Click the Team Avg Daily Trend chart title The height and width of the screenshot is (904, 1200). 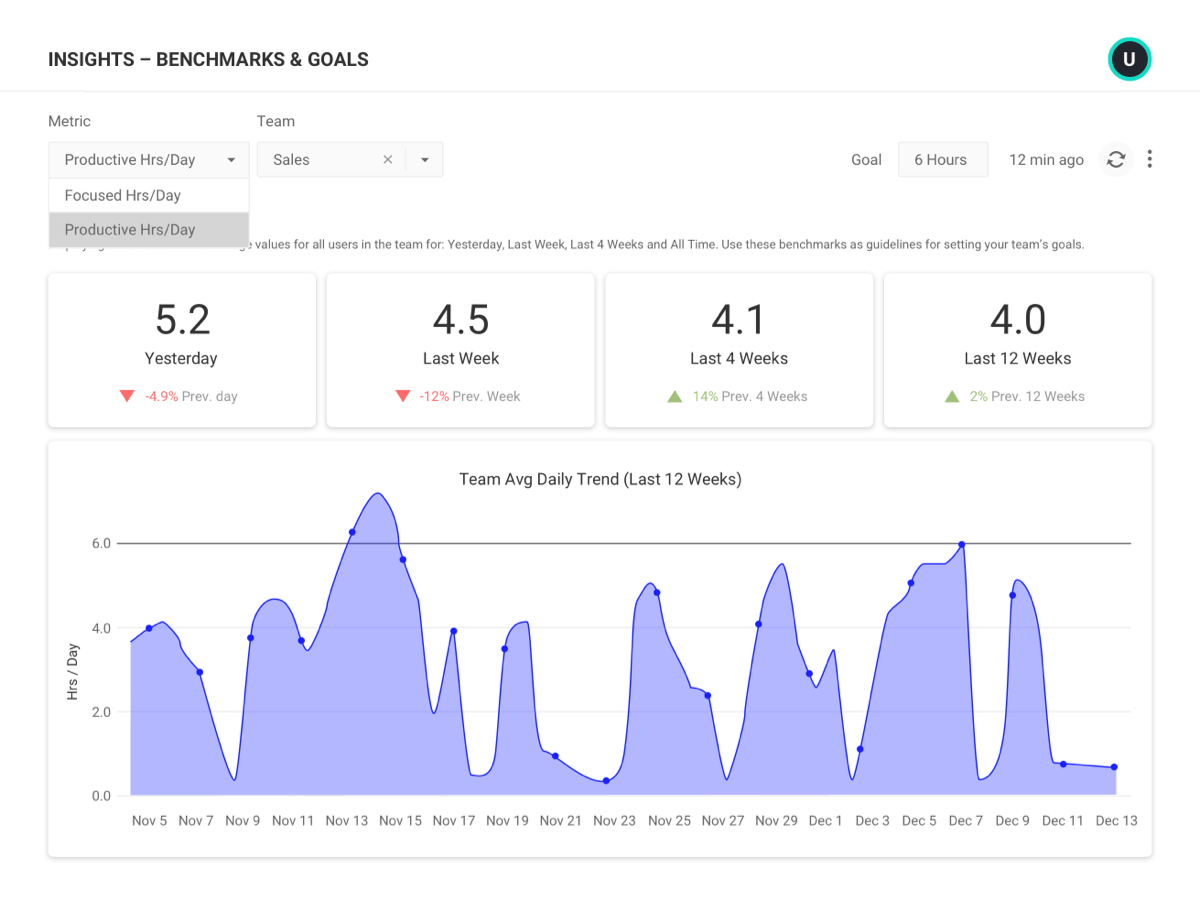coord(600,479)
